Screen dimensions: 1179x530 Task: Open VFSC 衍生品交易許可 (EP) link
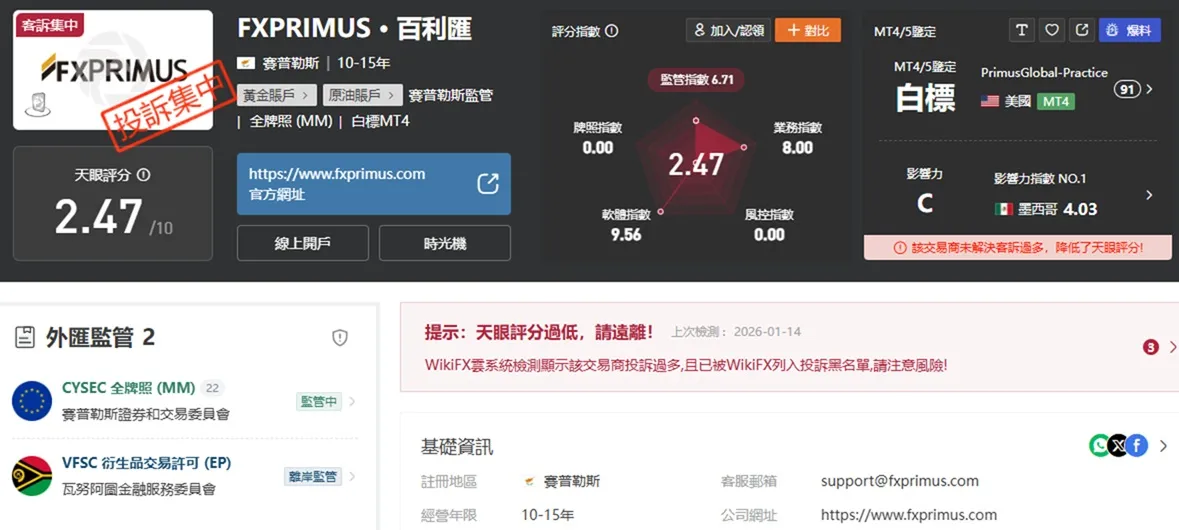pyautogui.click(x=147, y=463)
